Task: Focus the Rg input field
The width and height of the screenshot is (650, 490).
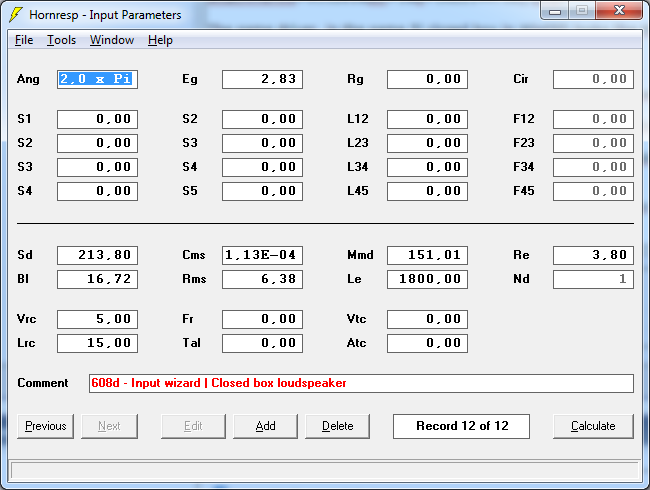Action: pyautogui.click(x=427, y=79)
